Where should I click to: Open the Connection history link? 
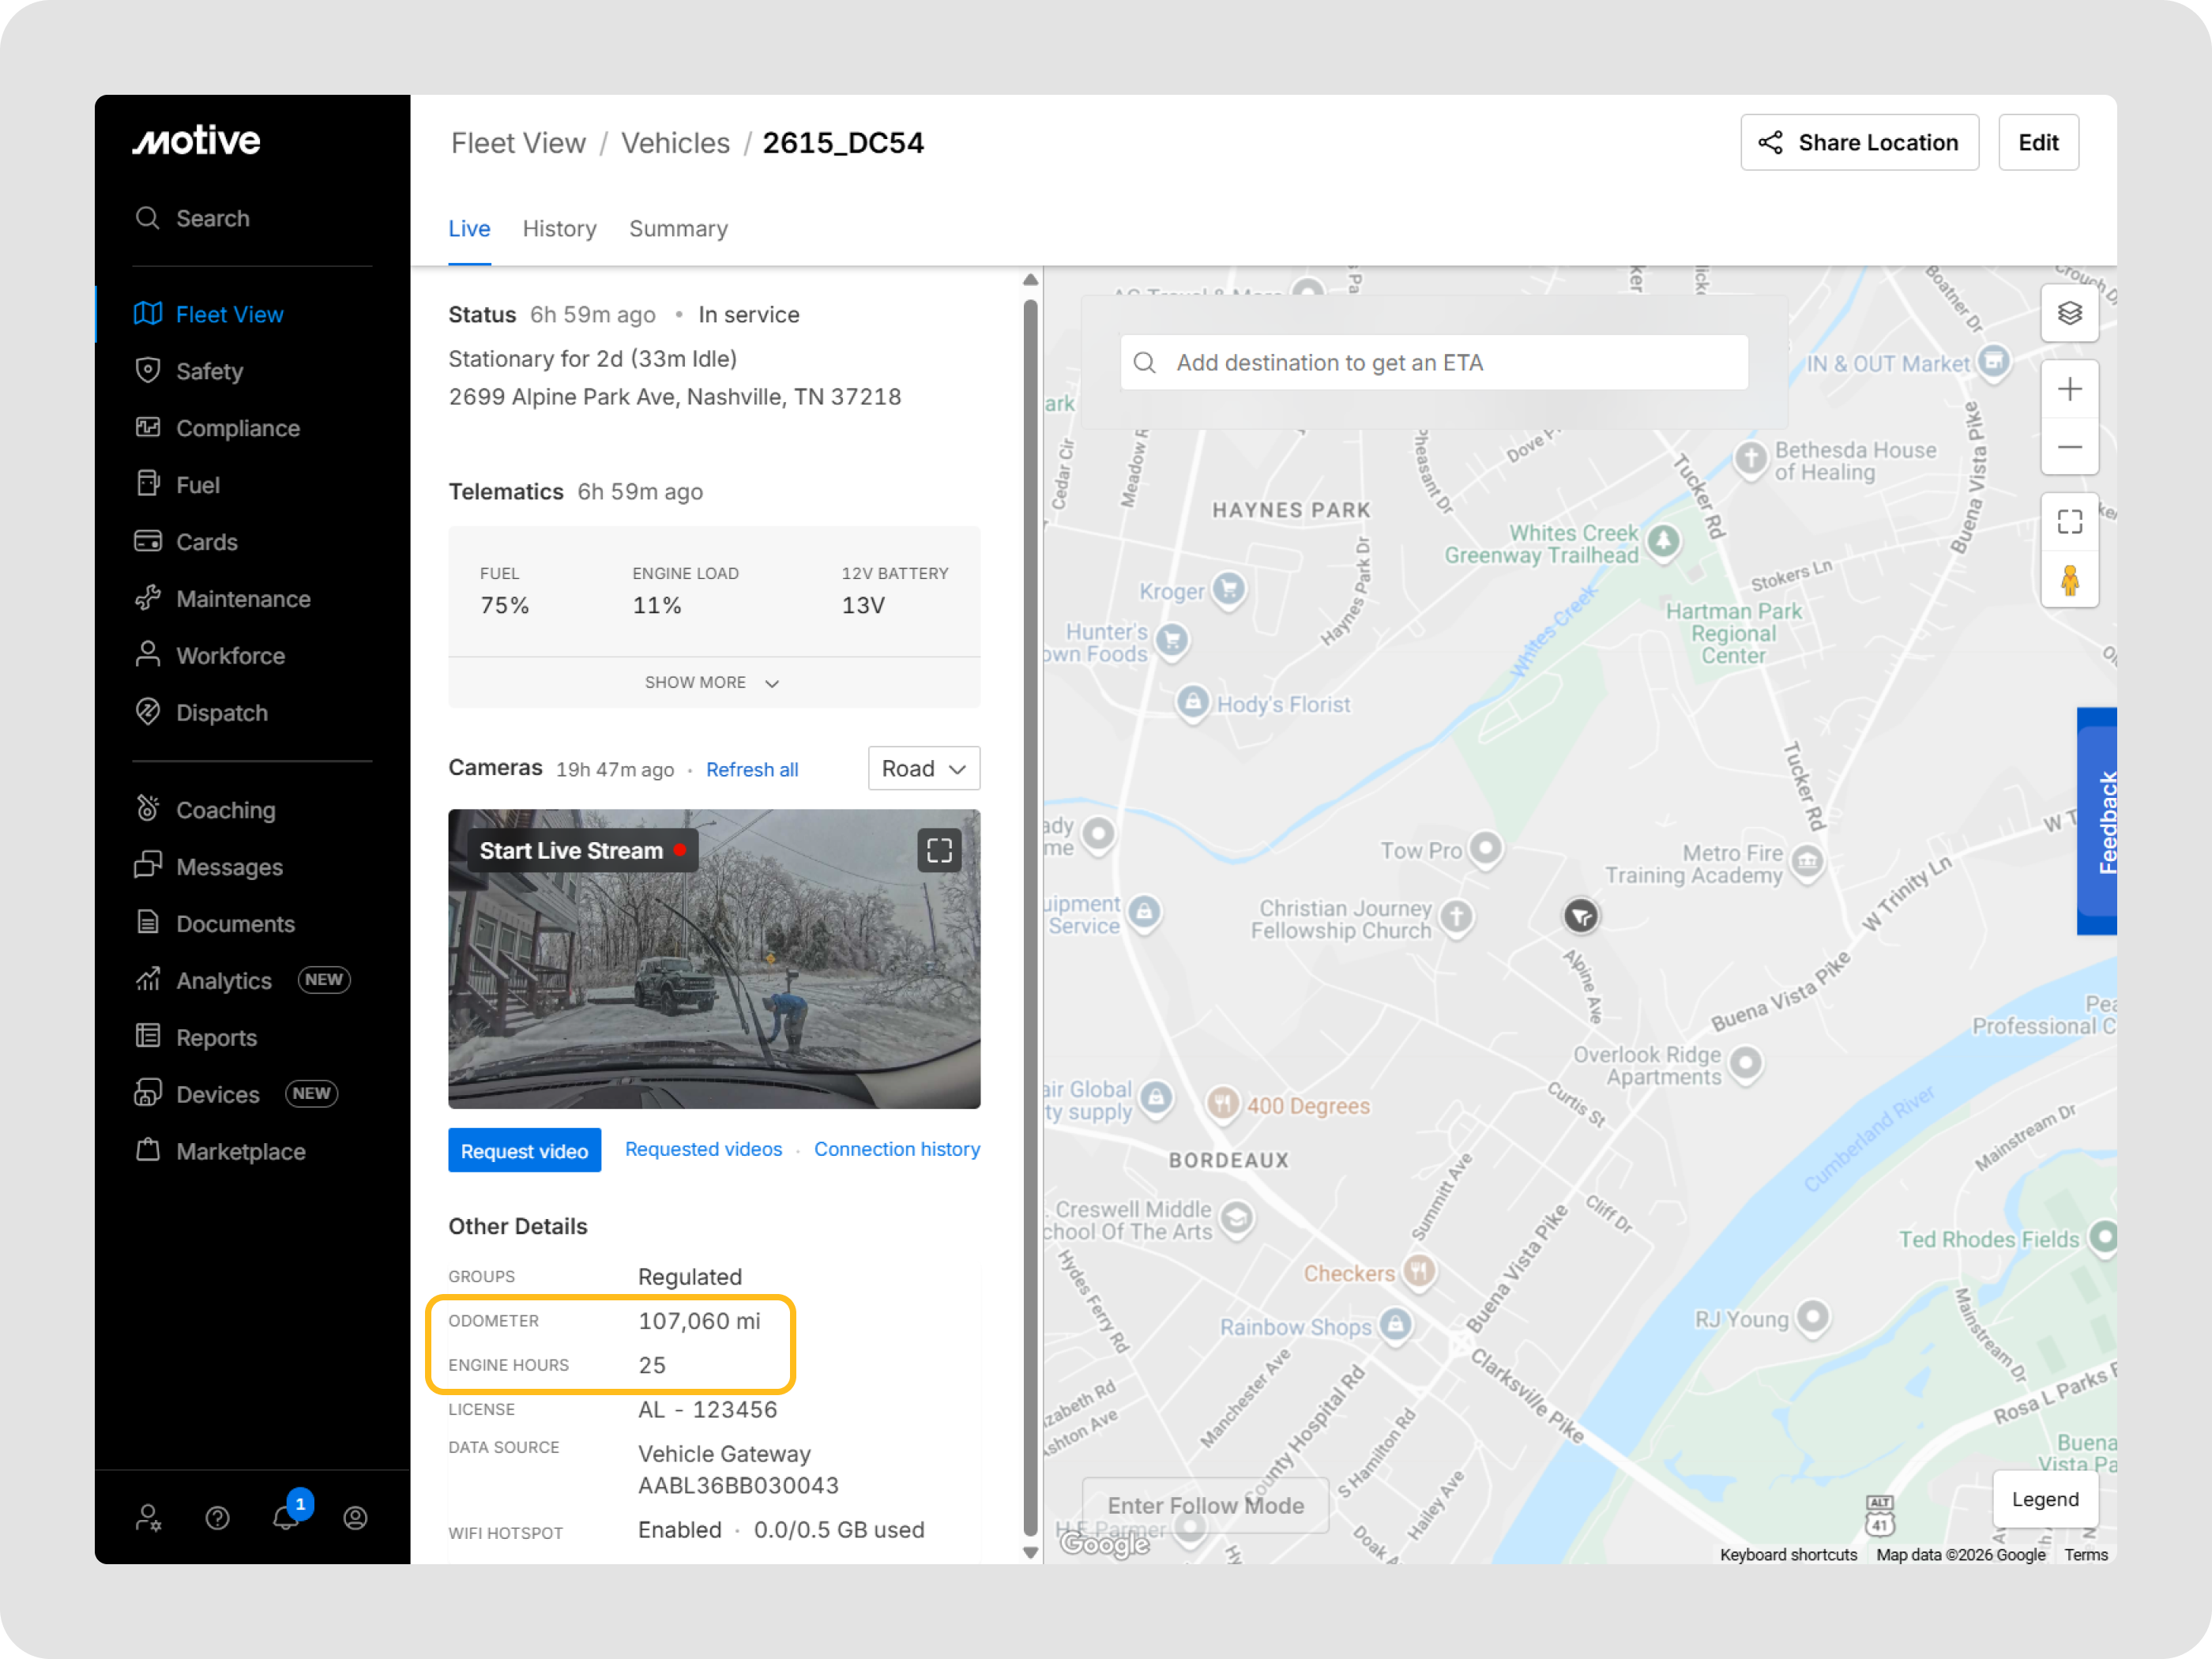click(x=896, y=1149)
